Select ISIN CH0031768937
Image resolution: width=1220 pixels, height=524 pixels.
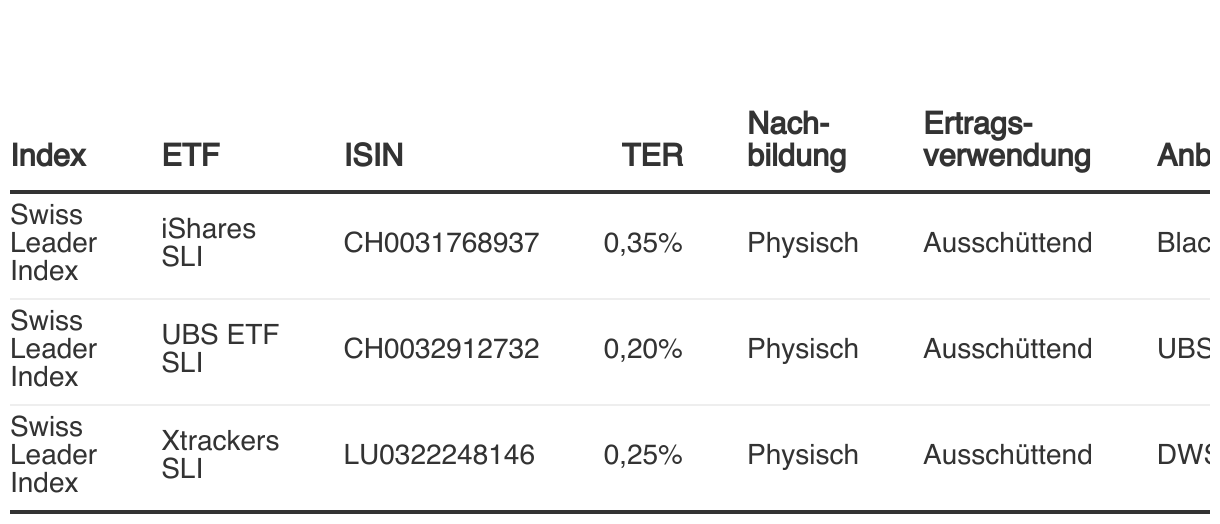click(441, 243)
